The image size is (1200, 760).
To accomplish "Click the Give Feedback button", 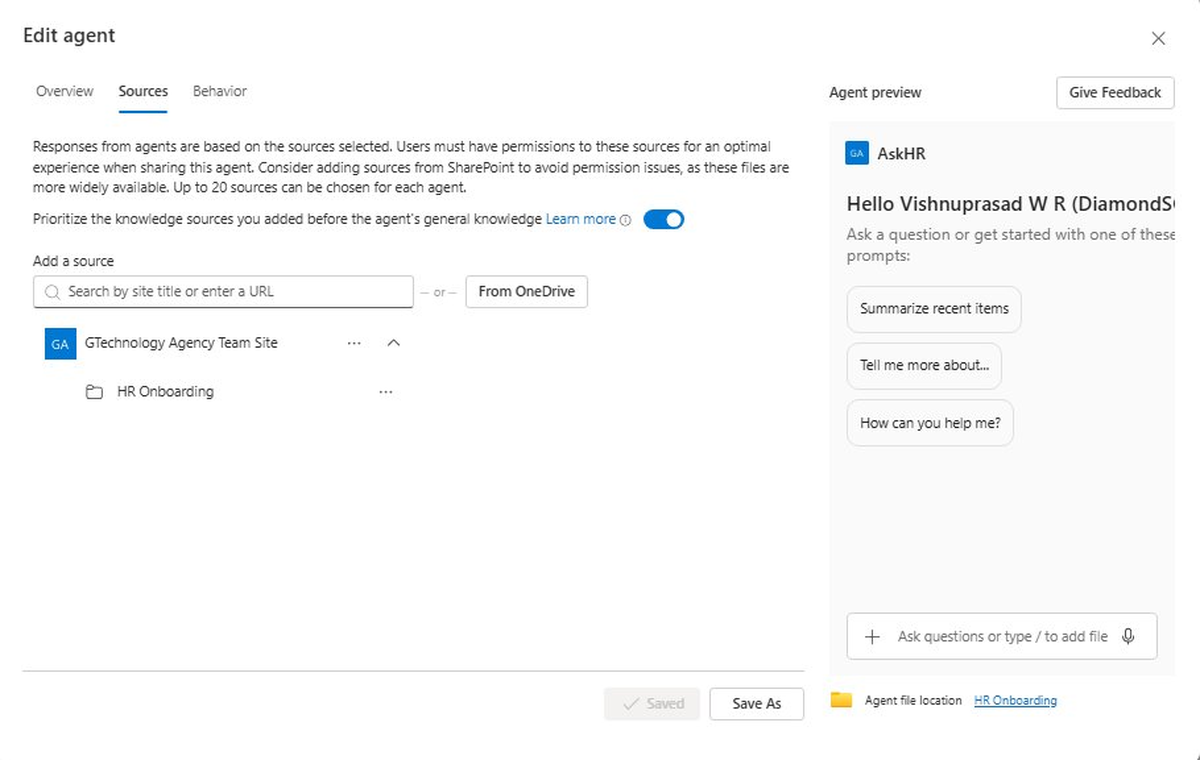I will (x=1114, y=92).
